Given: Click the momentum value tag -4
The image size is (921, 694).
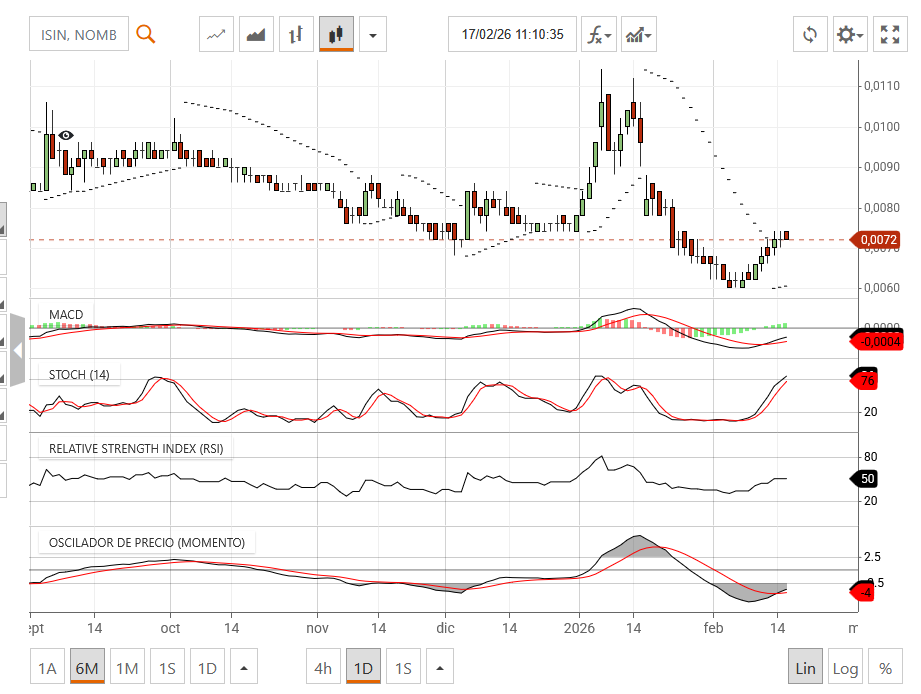Looking at the screenshot, I should pos(862,592).
